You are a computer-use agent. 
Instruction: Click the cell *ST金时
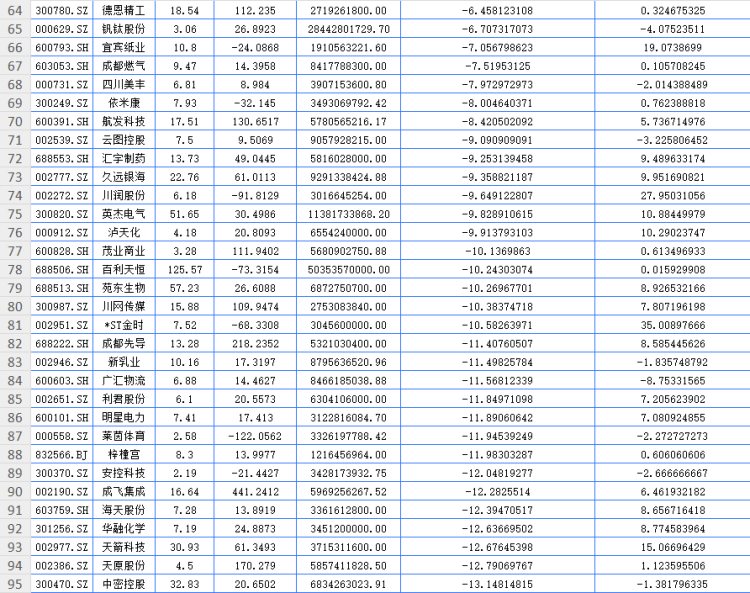(124, 325)
